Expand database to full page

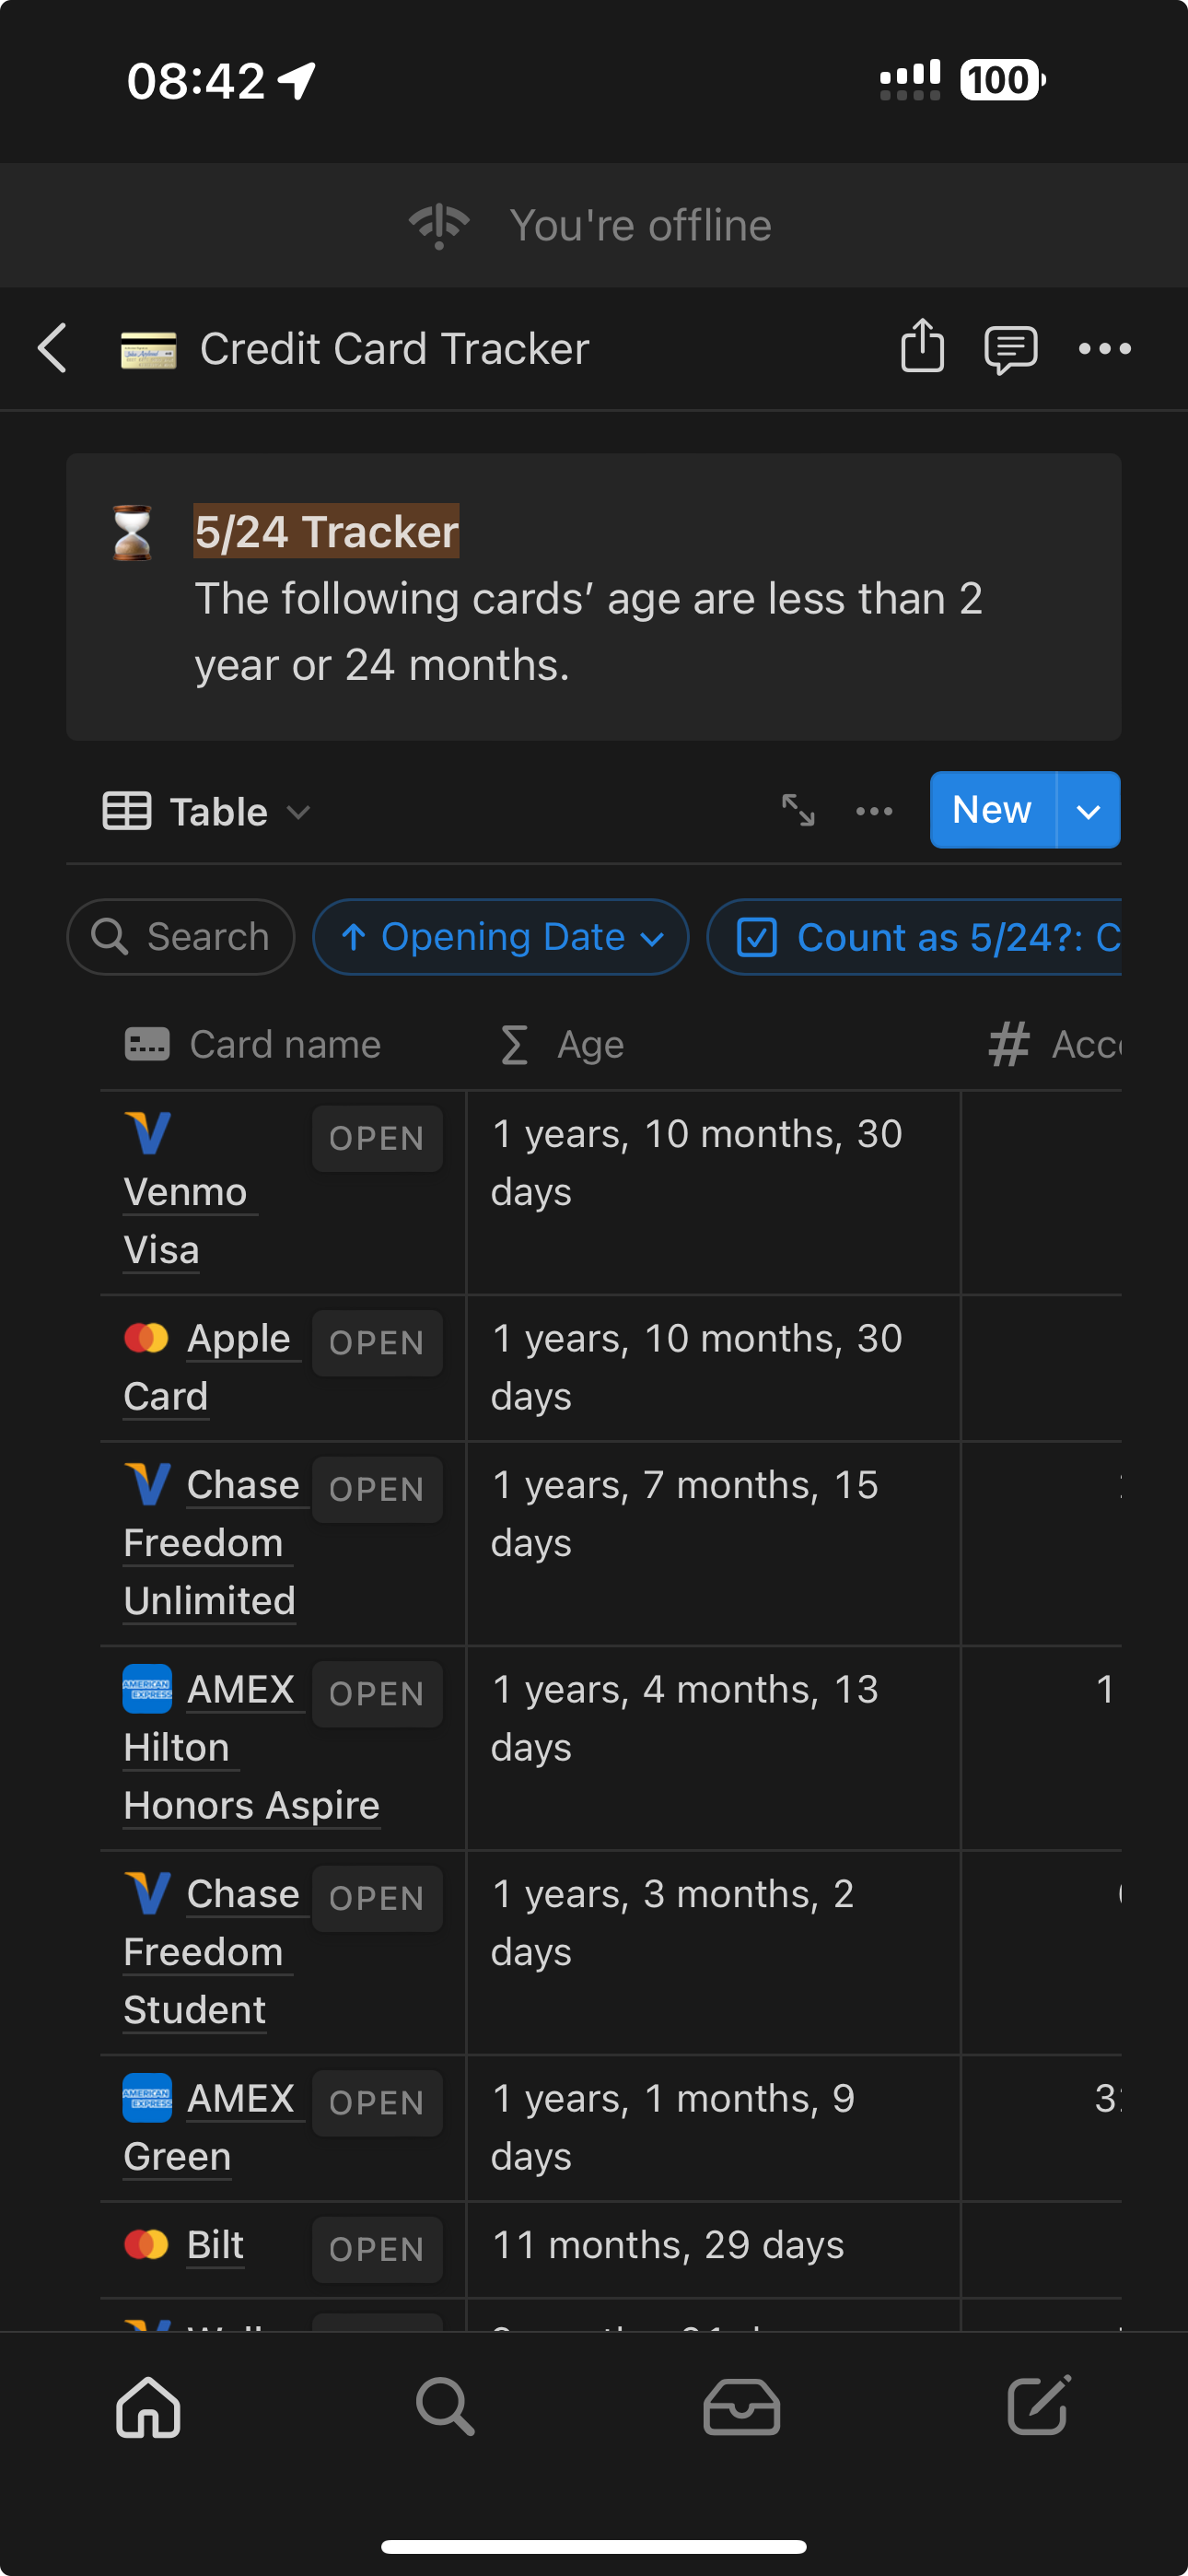798,810
